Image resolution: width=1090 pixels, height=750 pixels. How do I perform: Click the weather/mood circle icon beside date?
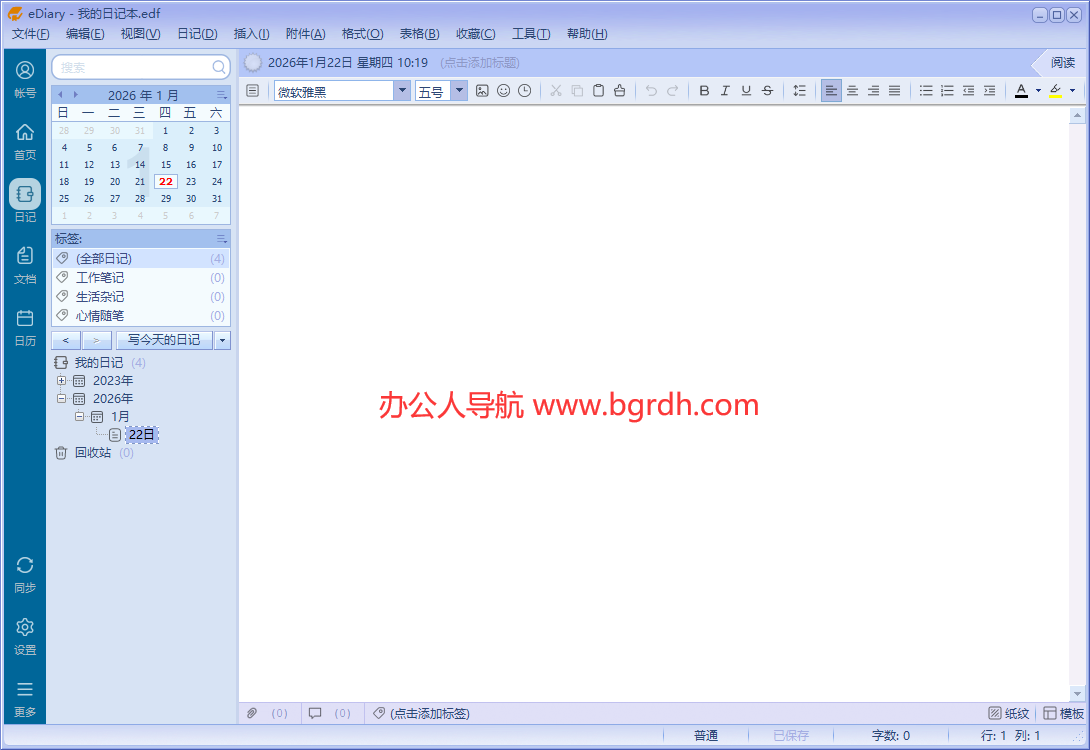pos(253,63)
